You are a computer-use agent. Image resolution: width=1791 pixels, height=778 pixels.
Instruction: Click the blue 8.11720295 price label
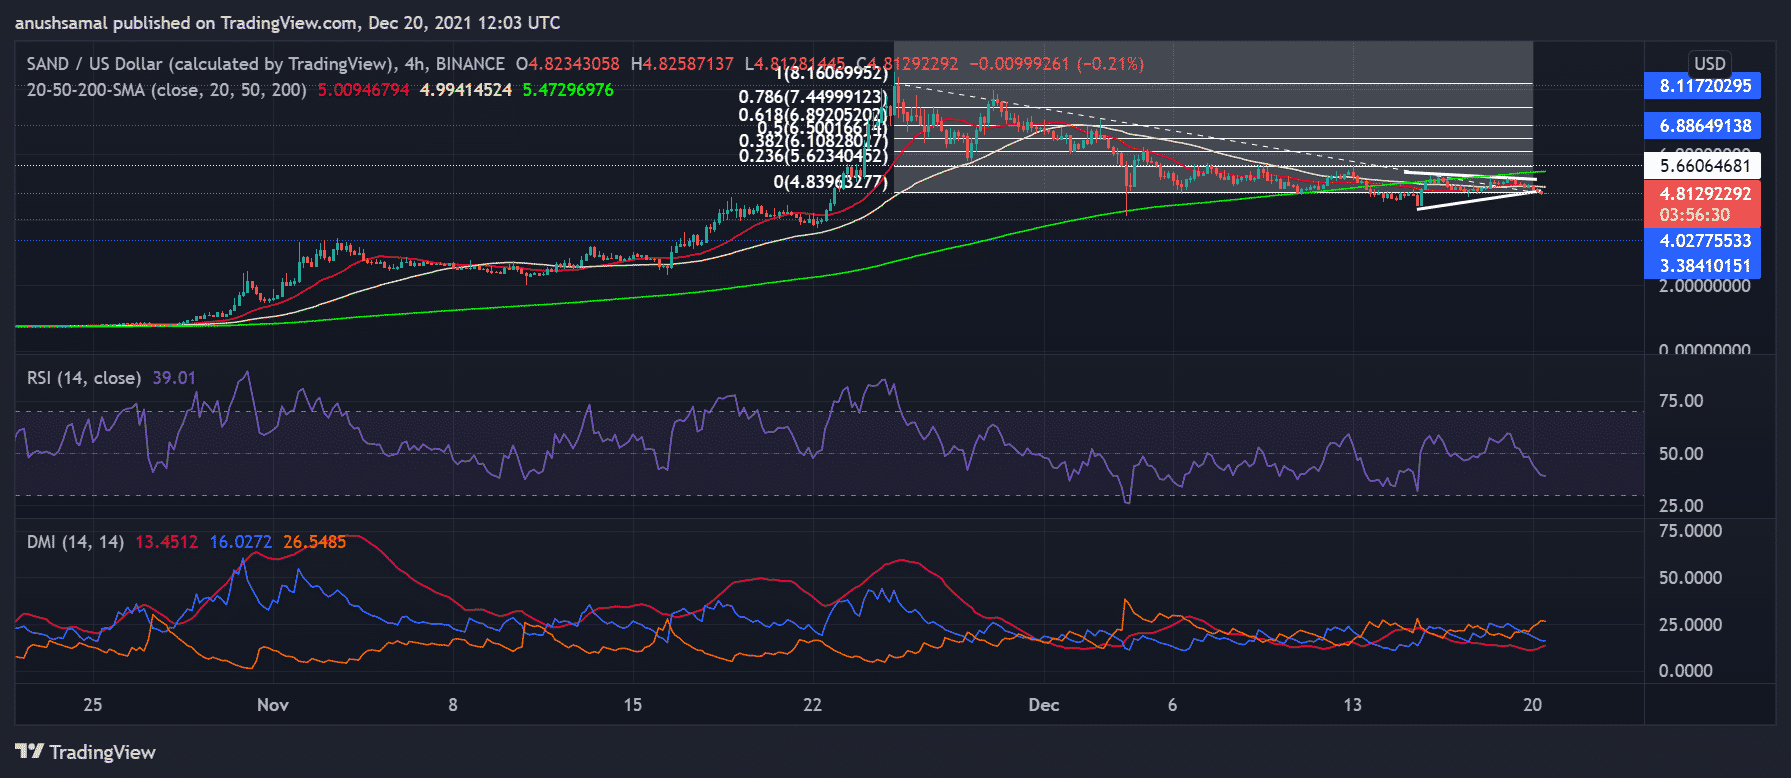tap(1704, 86)
